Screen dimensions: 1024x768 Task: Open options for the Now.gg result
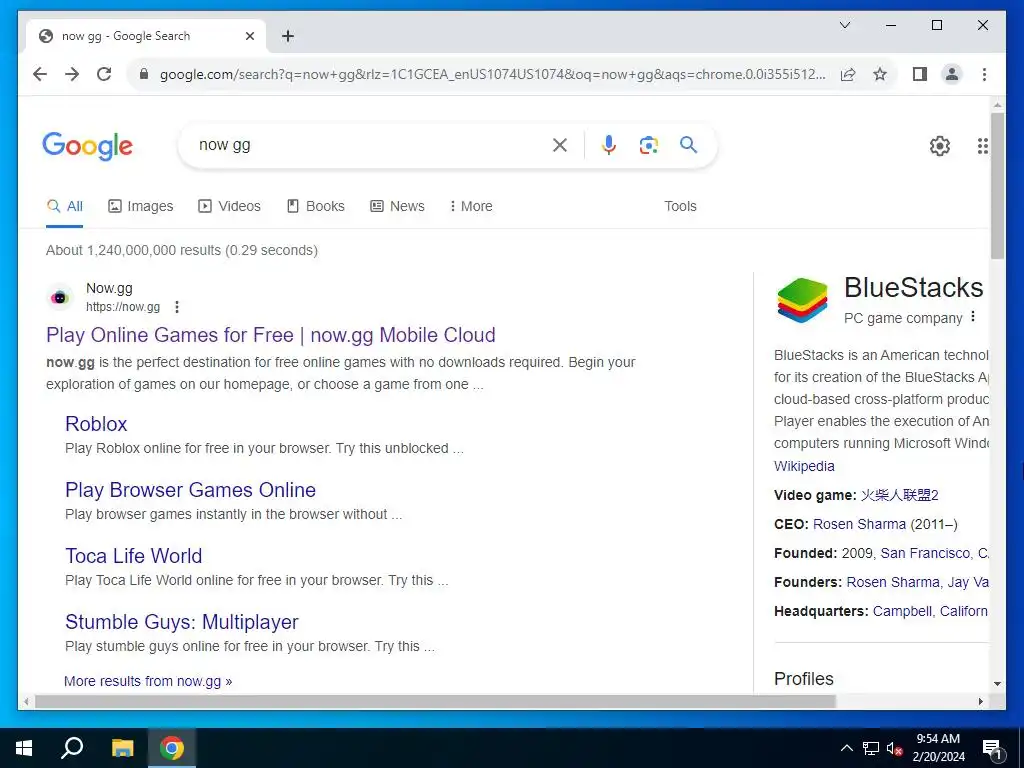click(x=176, y=307)
